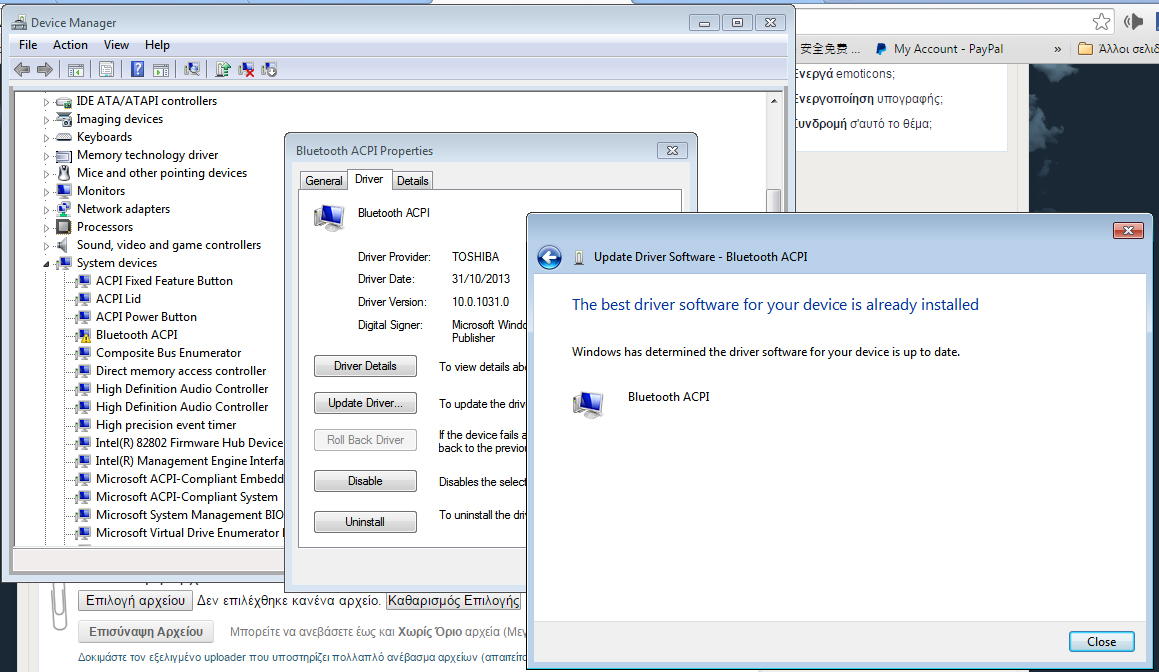Click the IDE ATA/ATAPI controllers icon
The height and width of the screenshot is (672, 1159).
coord(64,101)
